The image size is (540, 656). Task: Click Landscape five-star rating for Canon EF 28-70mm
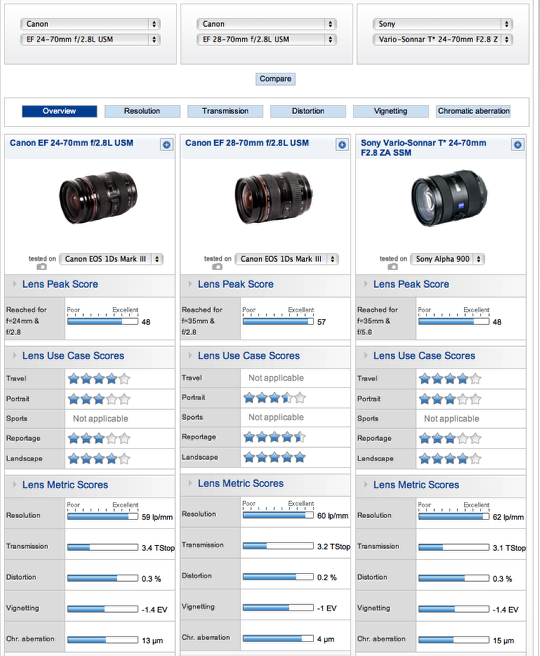274,457
